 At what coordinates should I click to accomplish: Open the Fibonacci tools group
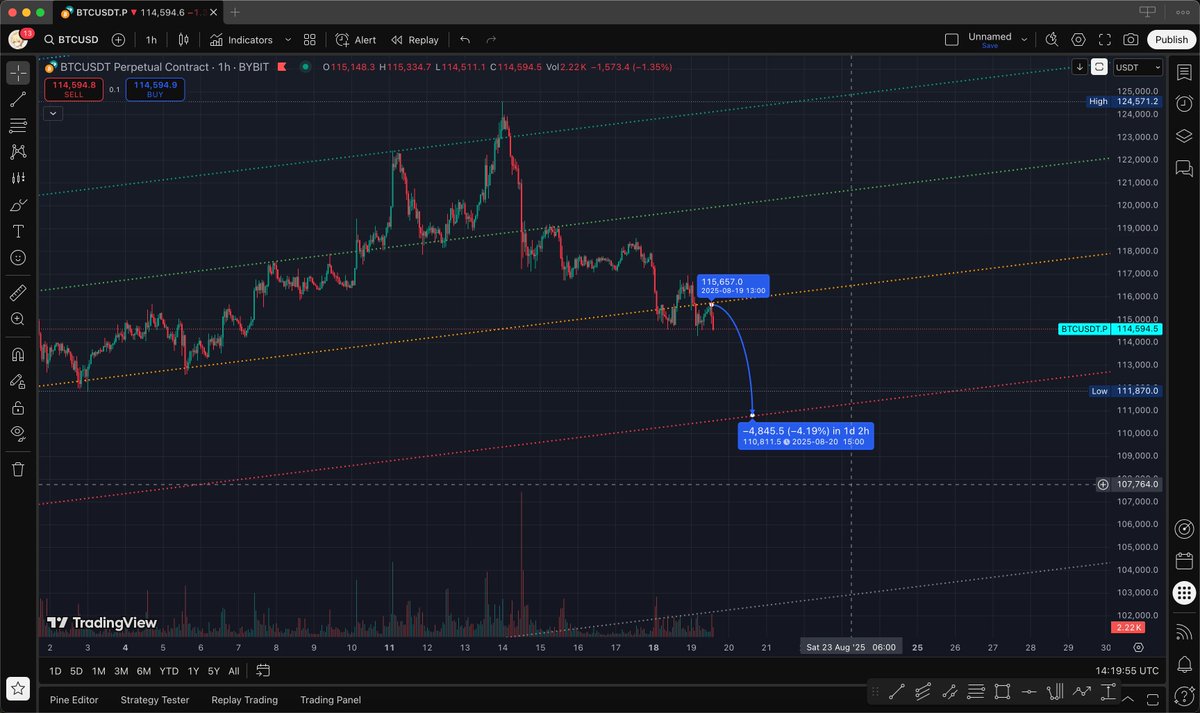click(18, 125)
